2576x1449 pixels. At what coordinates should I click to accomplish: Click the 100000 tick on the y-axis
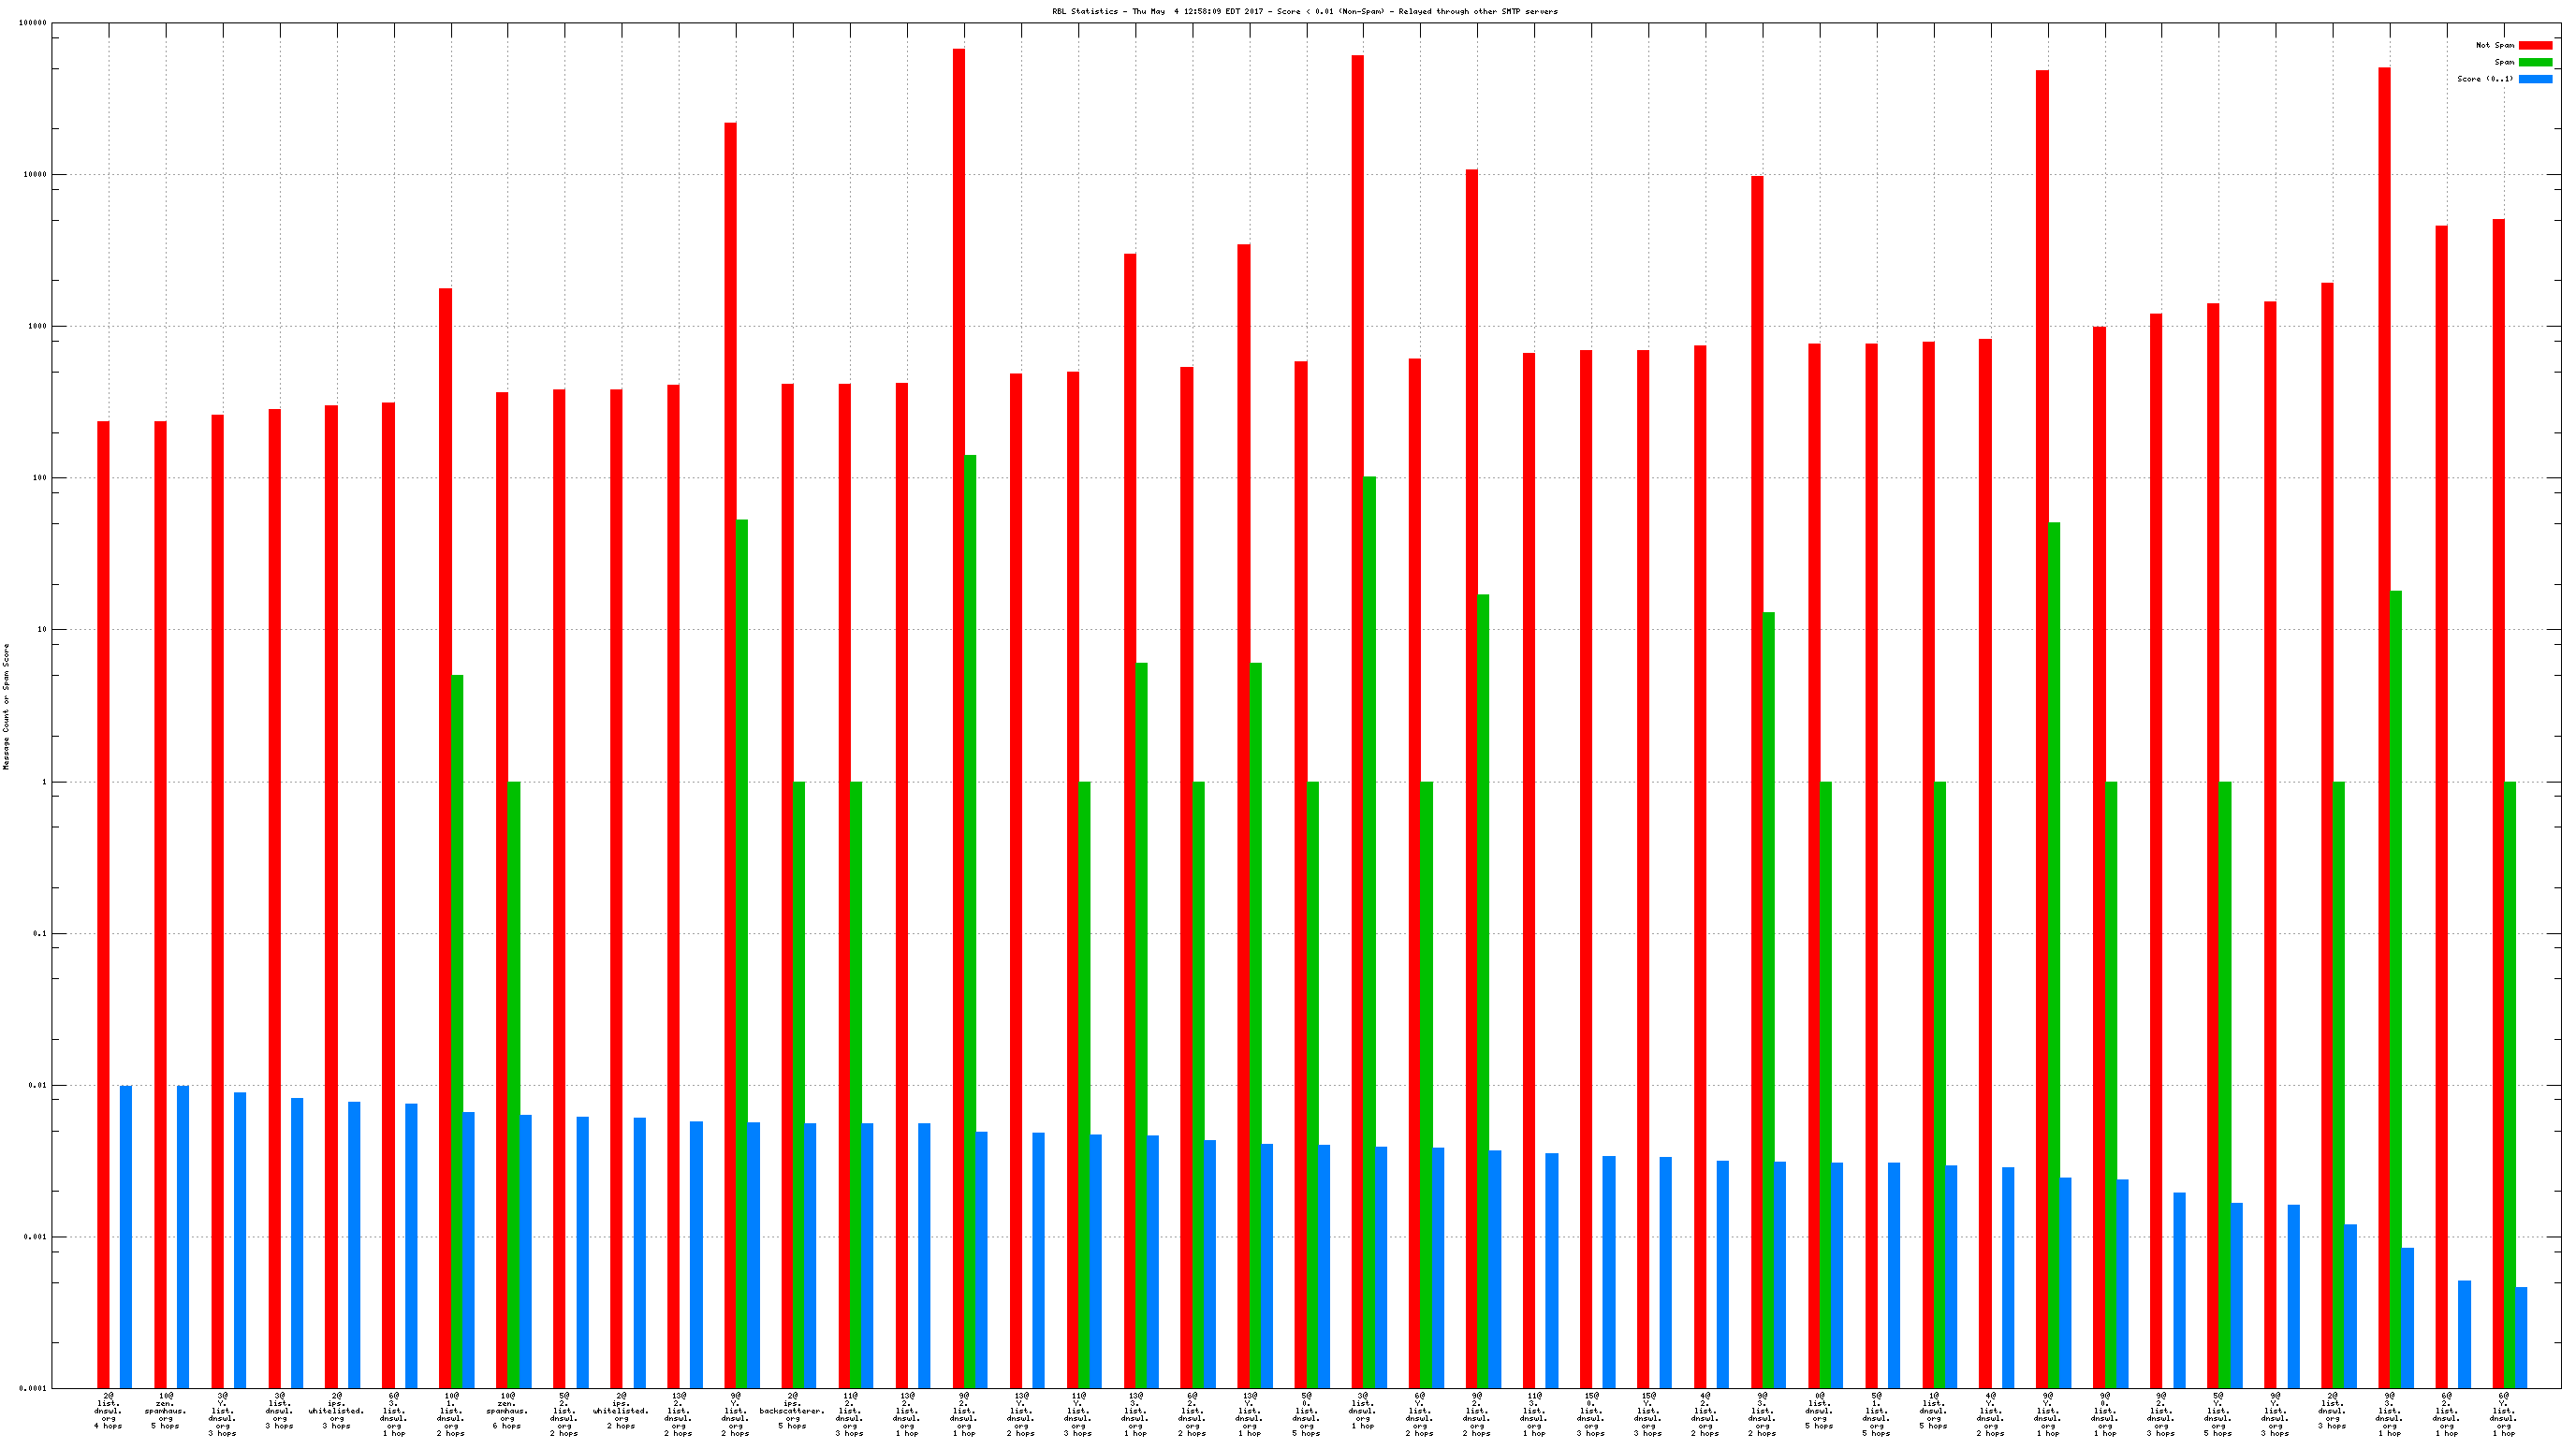coord(33,23)
